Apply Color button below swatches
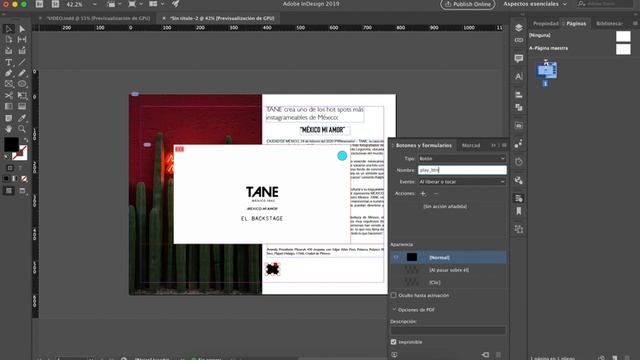Image resolution: width=640 pixels, height=360 pixels. tap(6, 178)
